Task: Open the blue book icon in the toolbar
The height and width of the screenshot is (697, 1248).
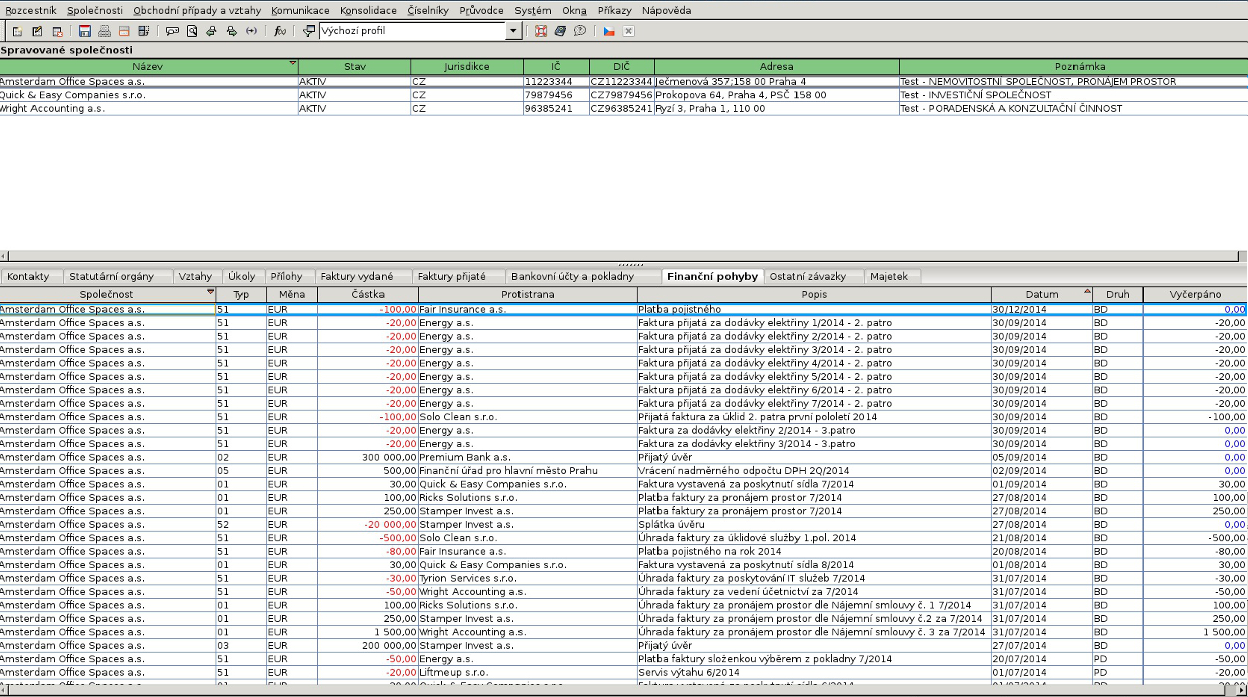Action: tap(560, 31)
